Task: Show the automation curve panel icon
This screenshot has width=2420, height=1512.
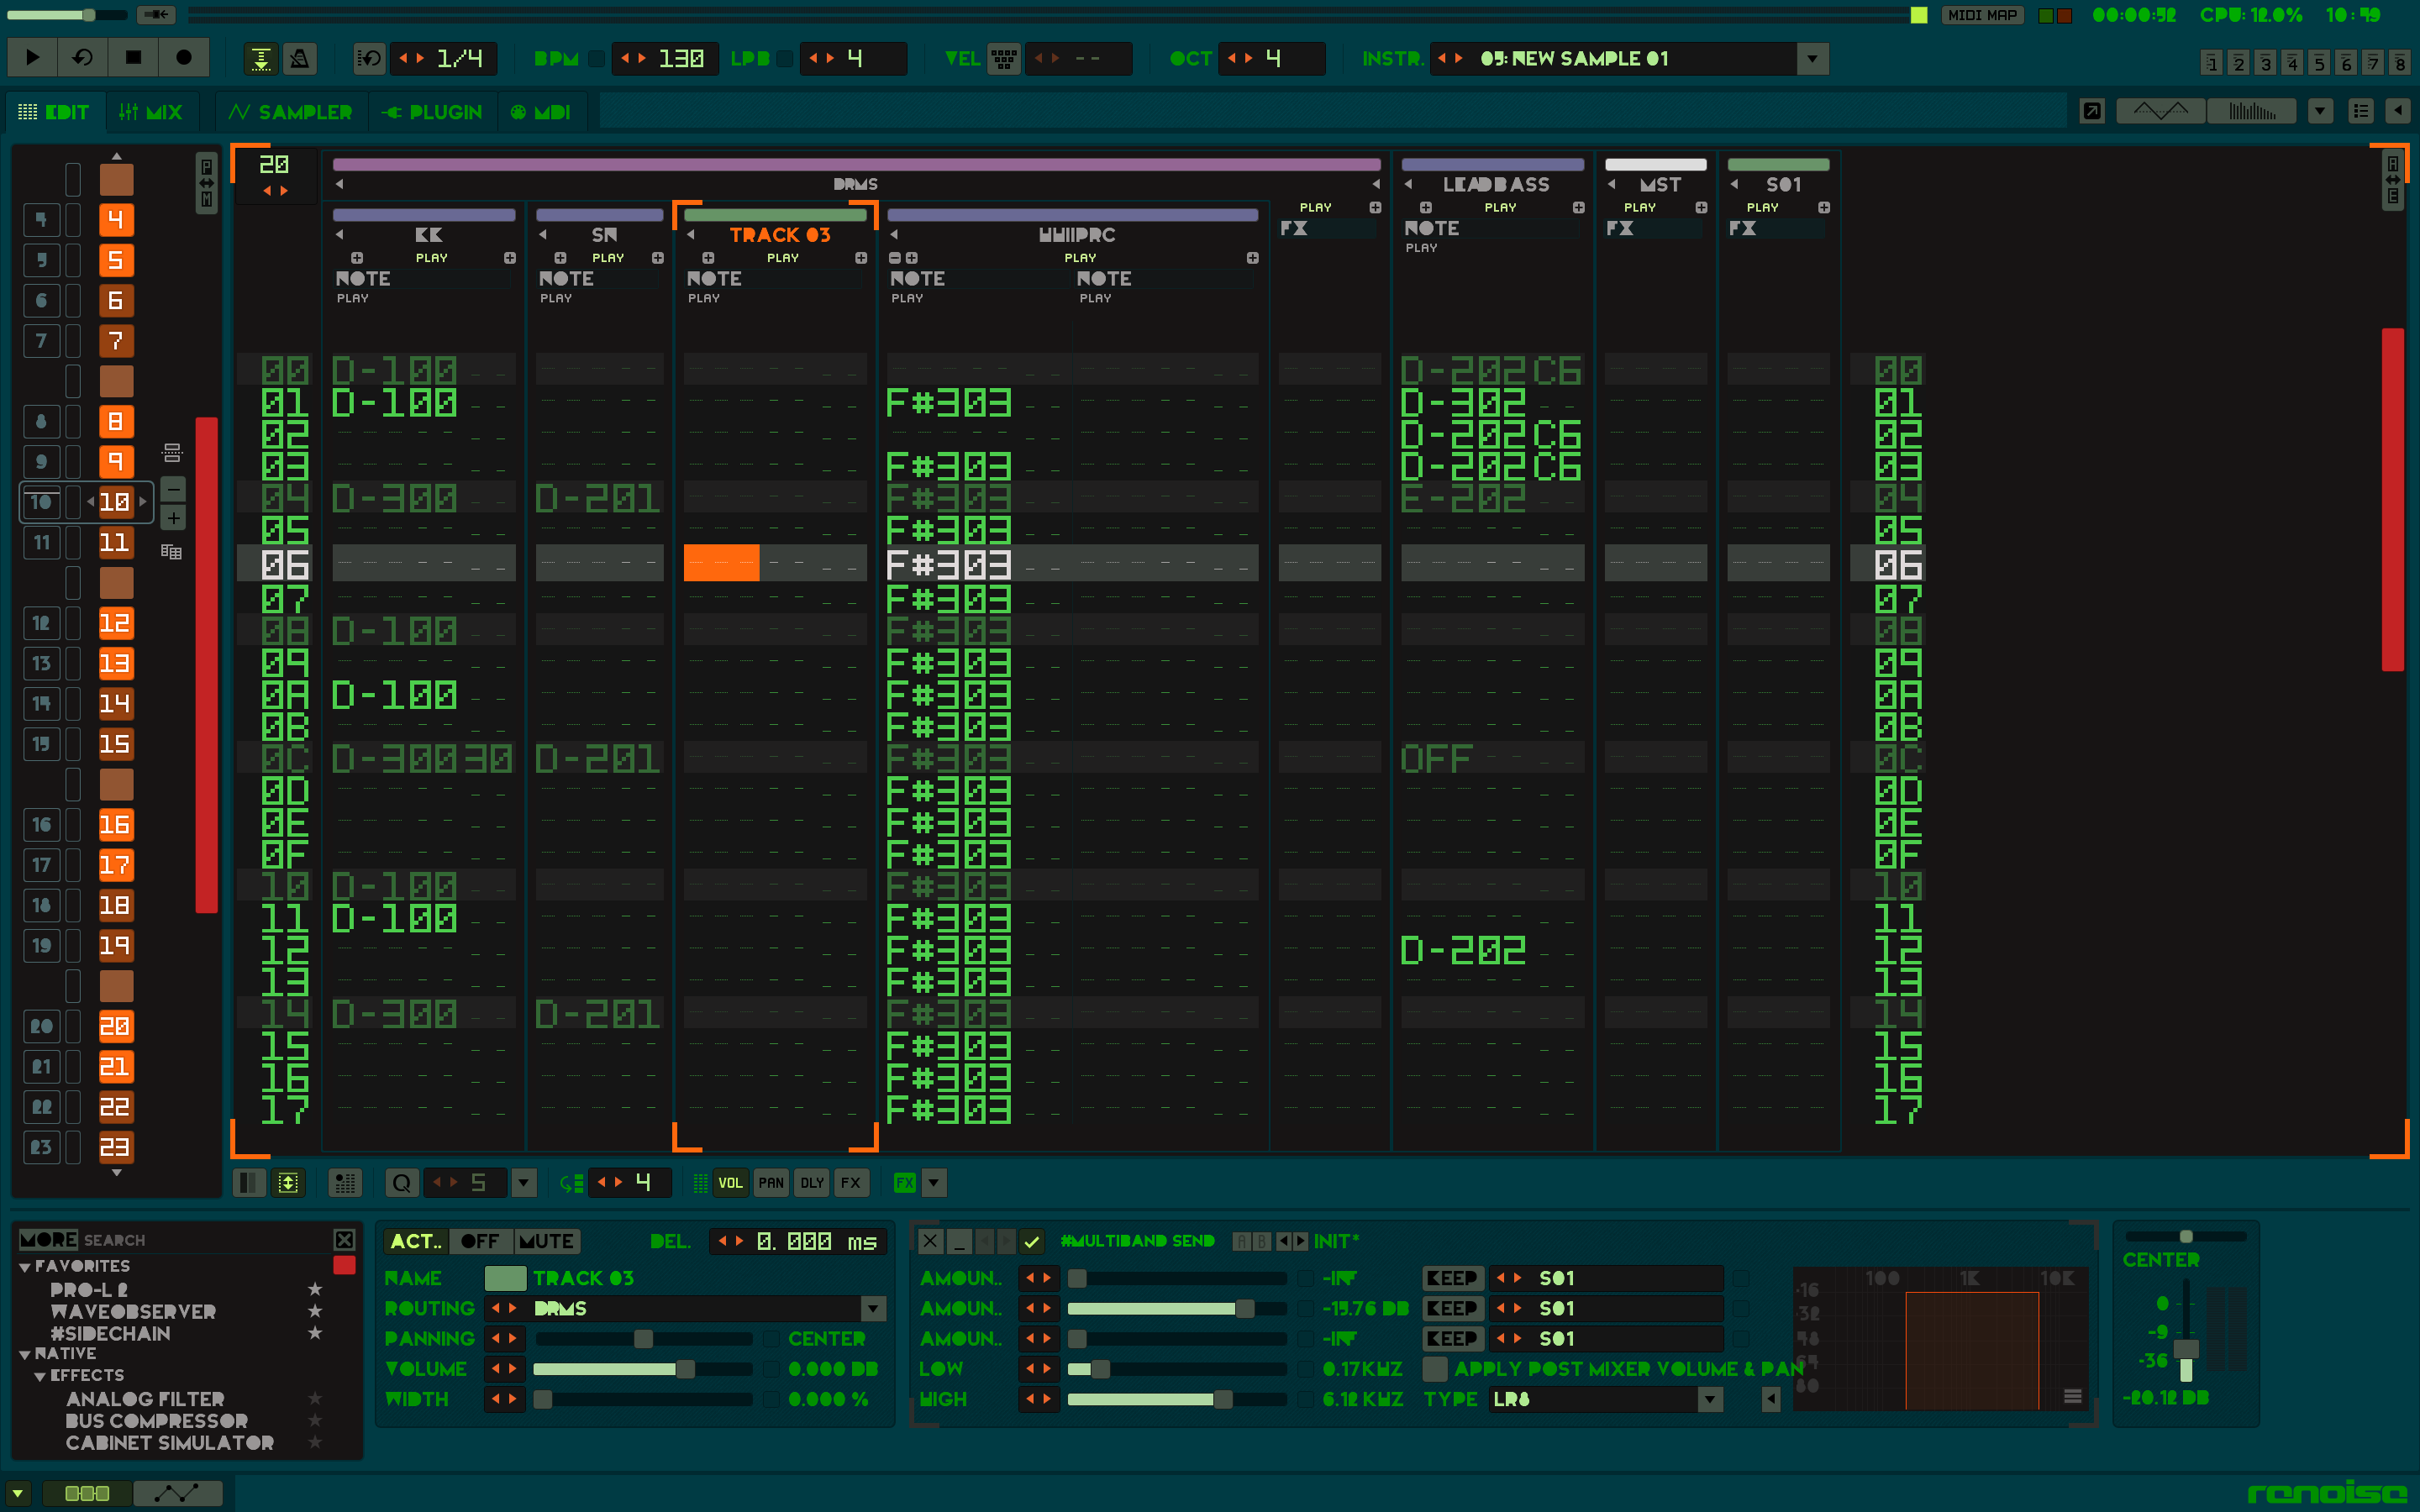Action: (177, 1493)
